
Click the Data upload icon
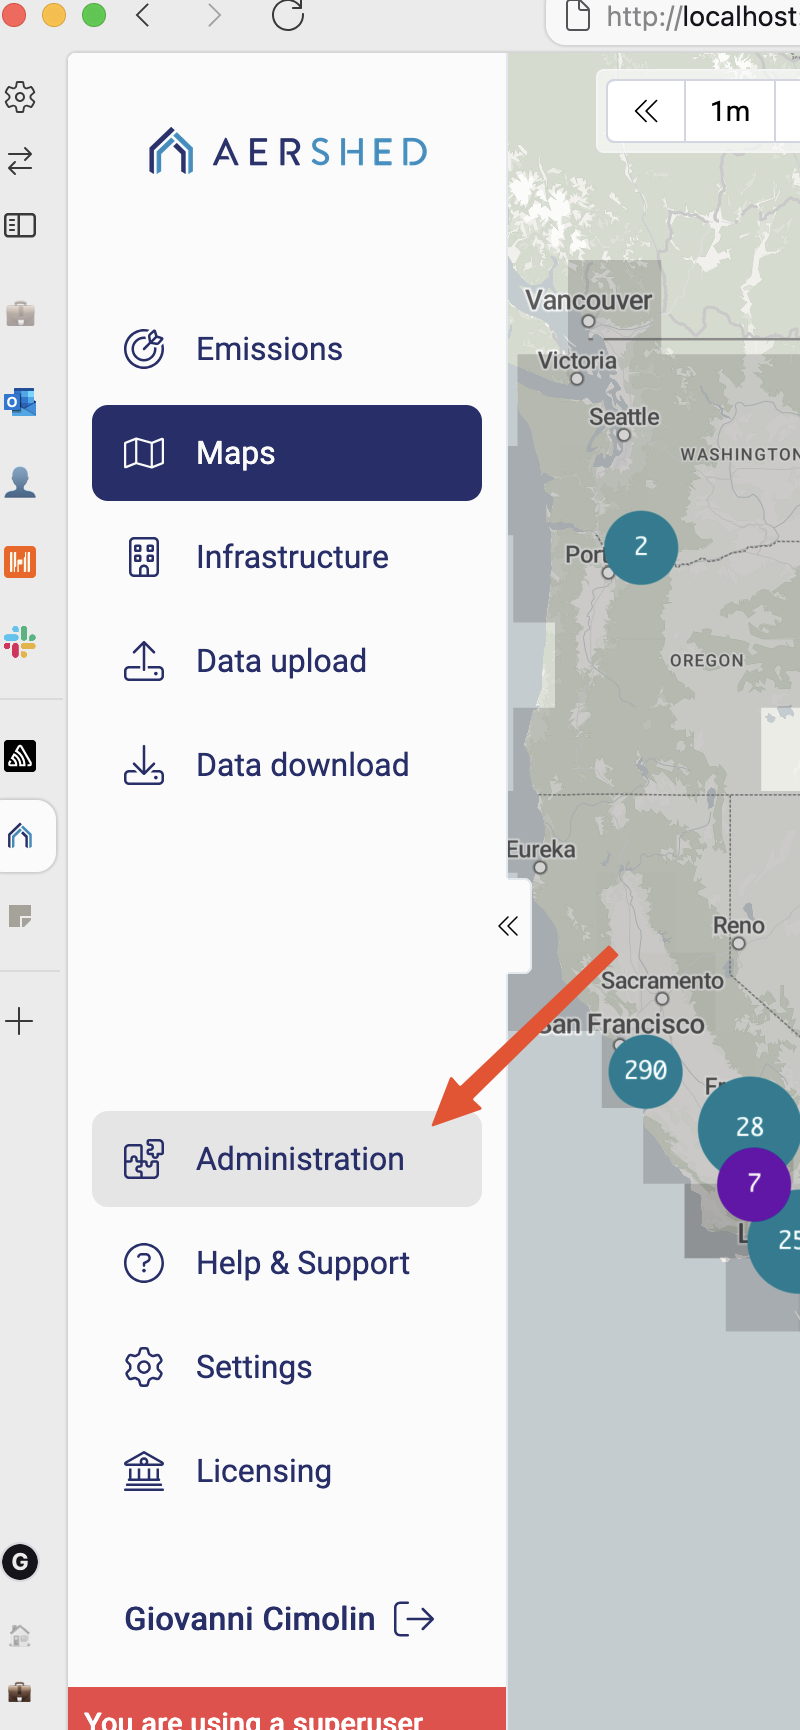[144, 661]
